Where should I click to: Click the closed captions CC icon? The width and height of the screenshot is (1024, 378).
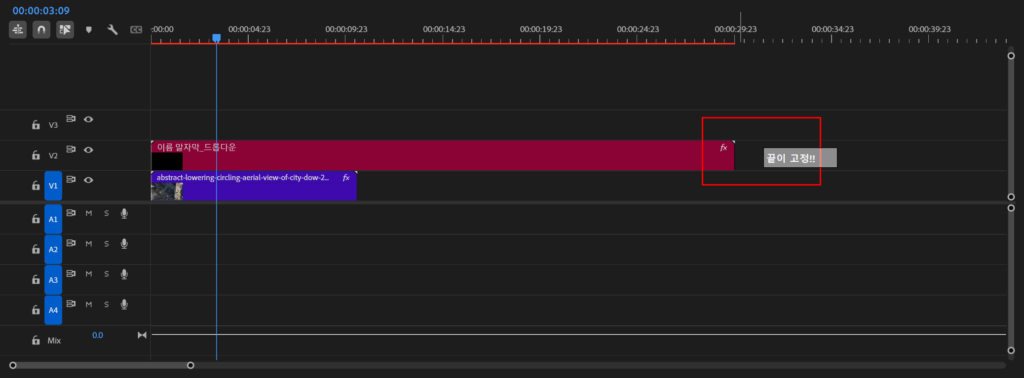136,29
